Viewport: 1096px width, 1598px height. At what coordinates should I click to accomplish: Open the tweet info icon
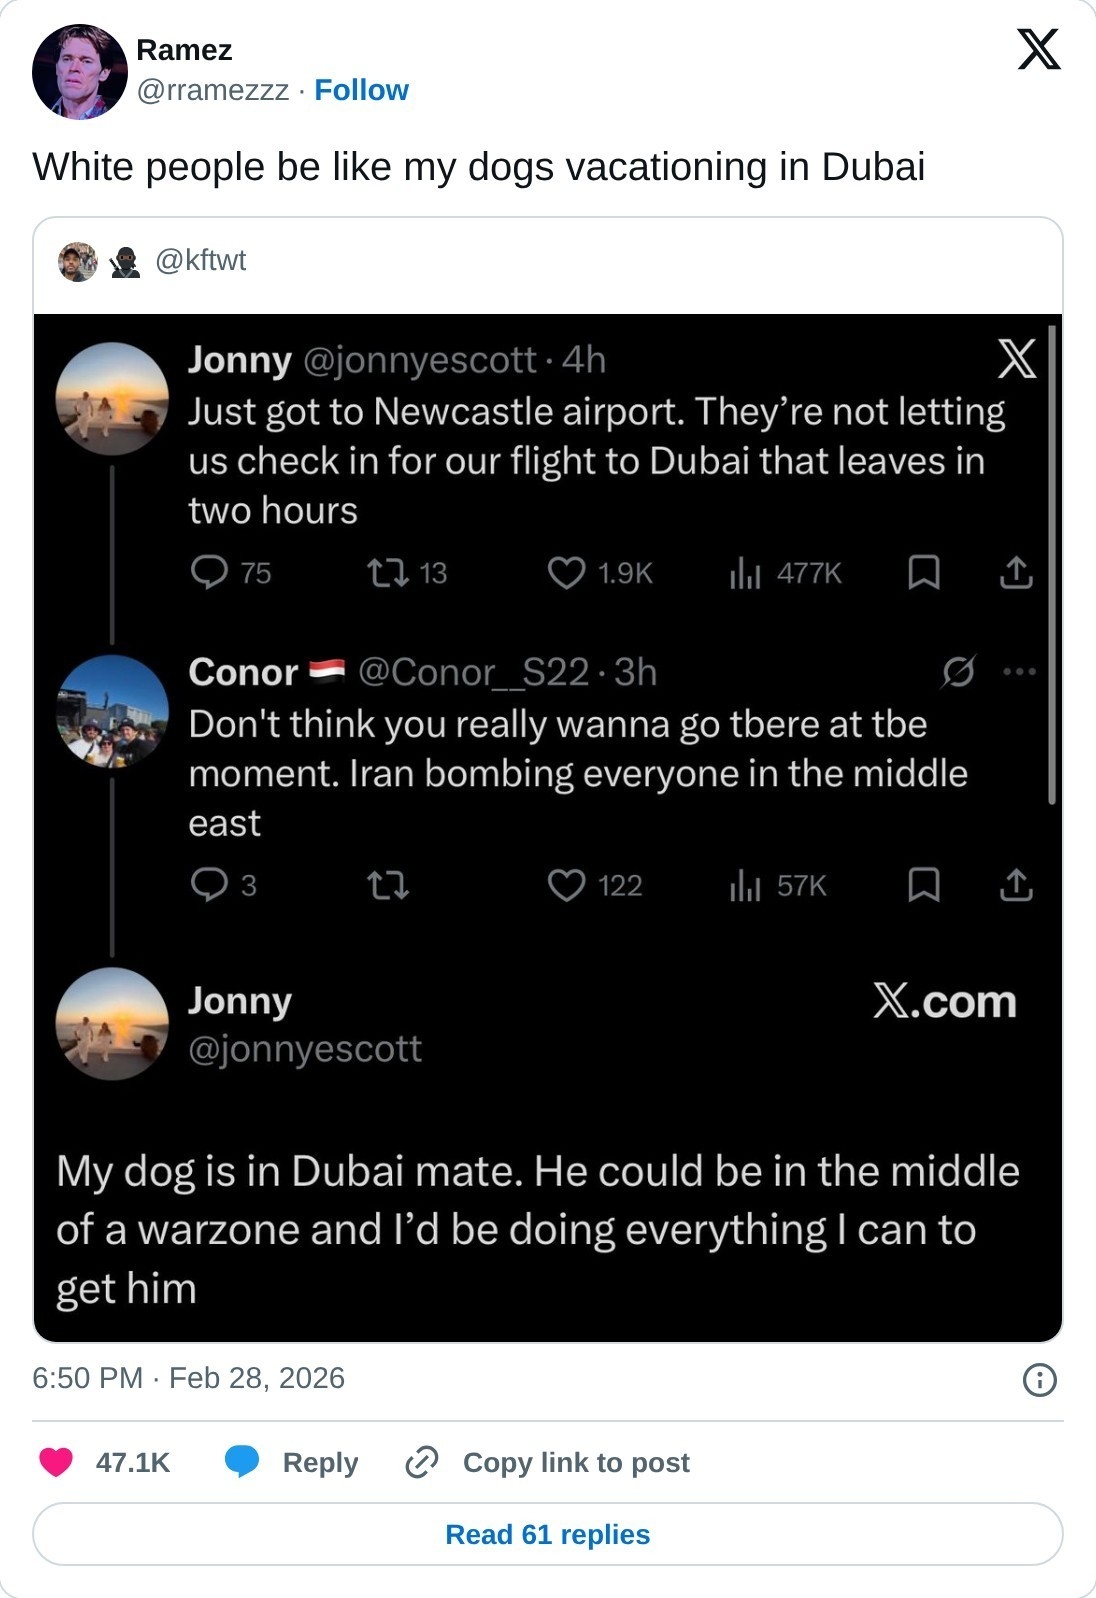(1040, 1380)
